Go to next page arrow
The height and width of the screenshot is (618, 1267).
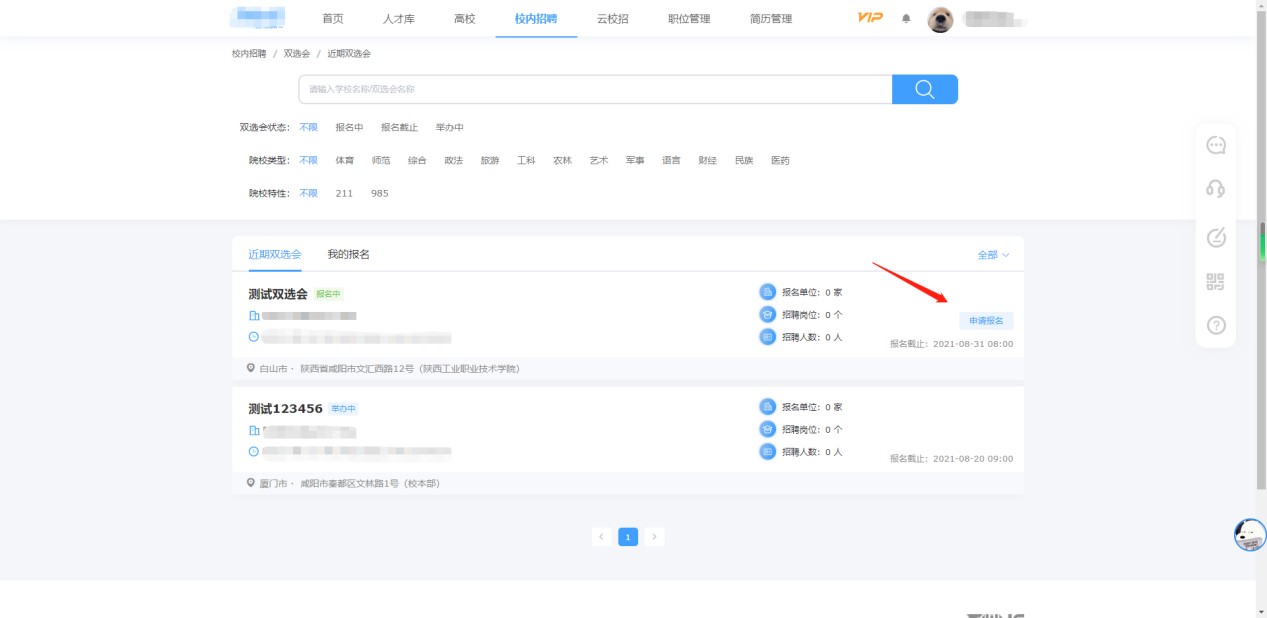(x=654, y=537)
